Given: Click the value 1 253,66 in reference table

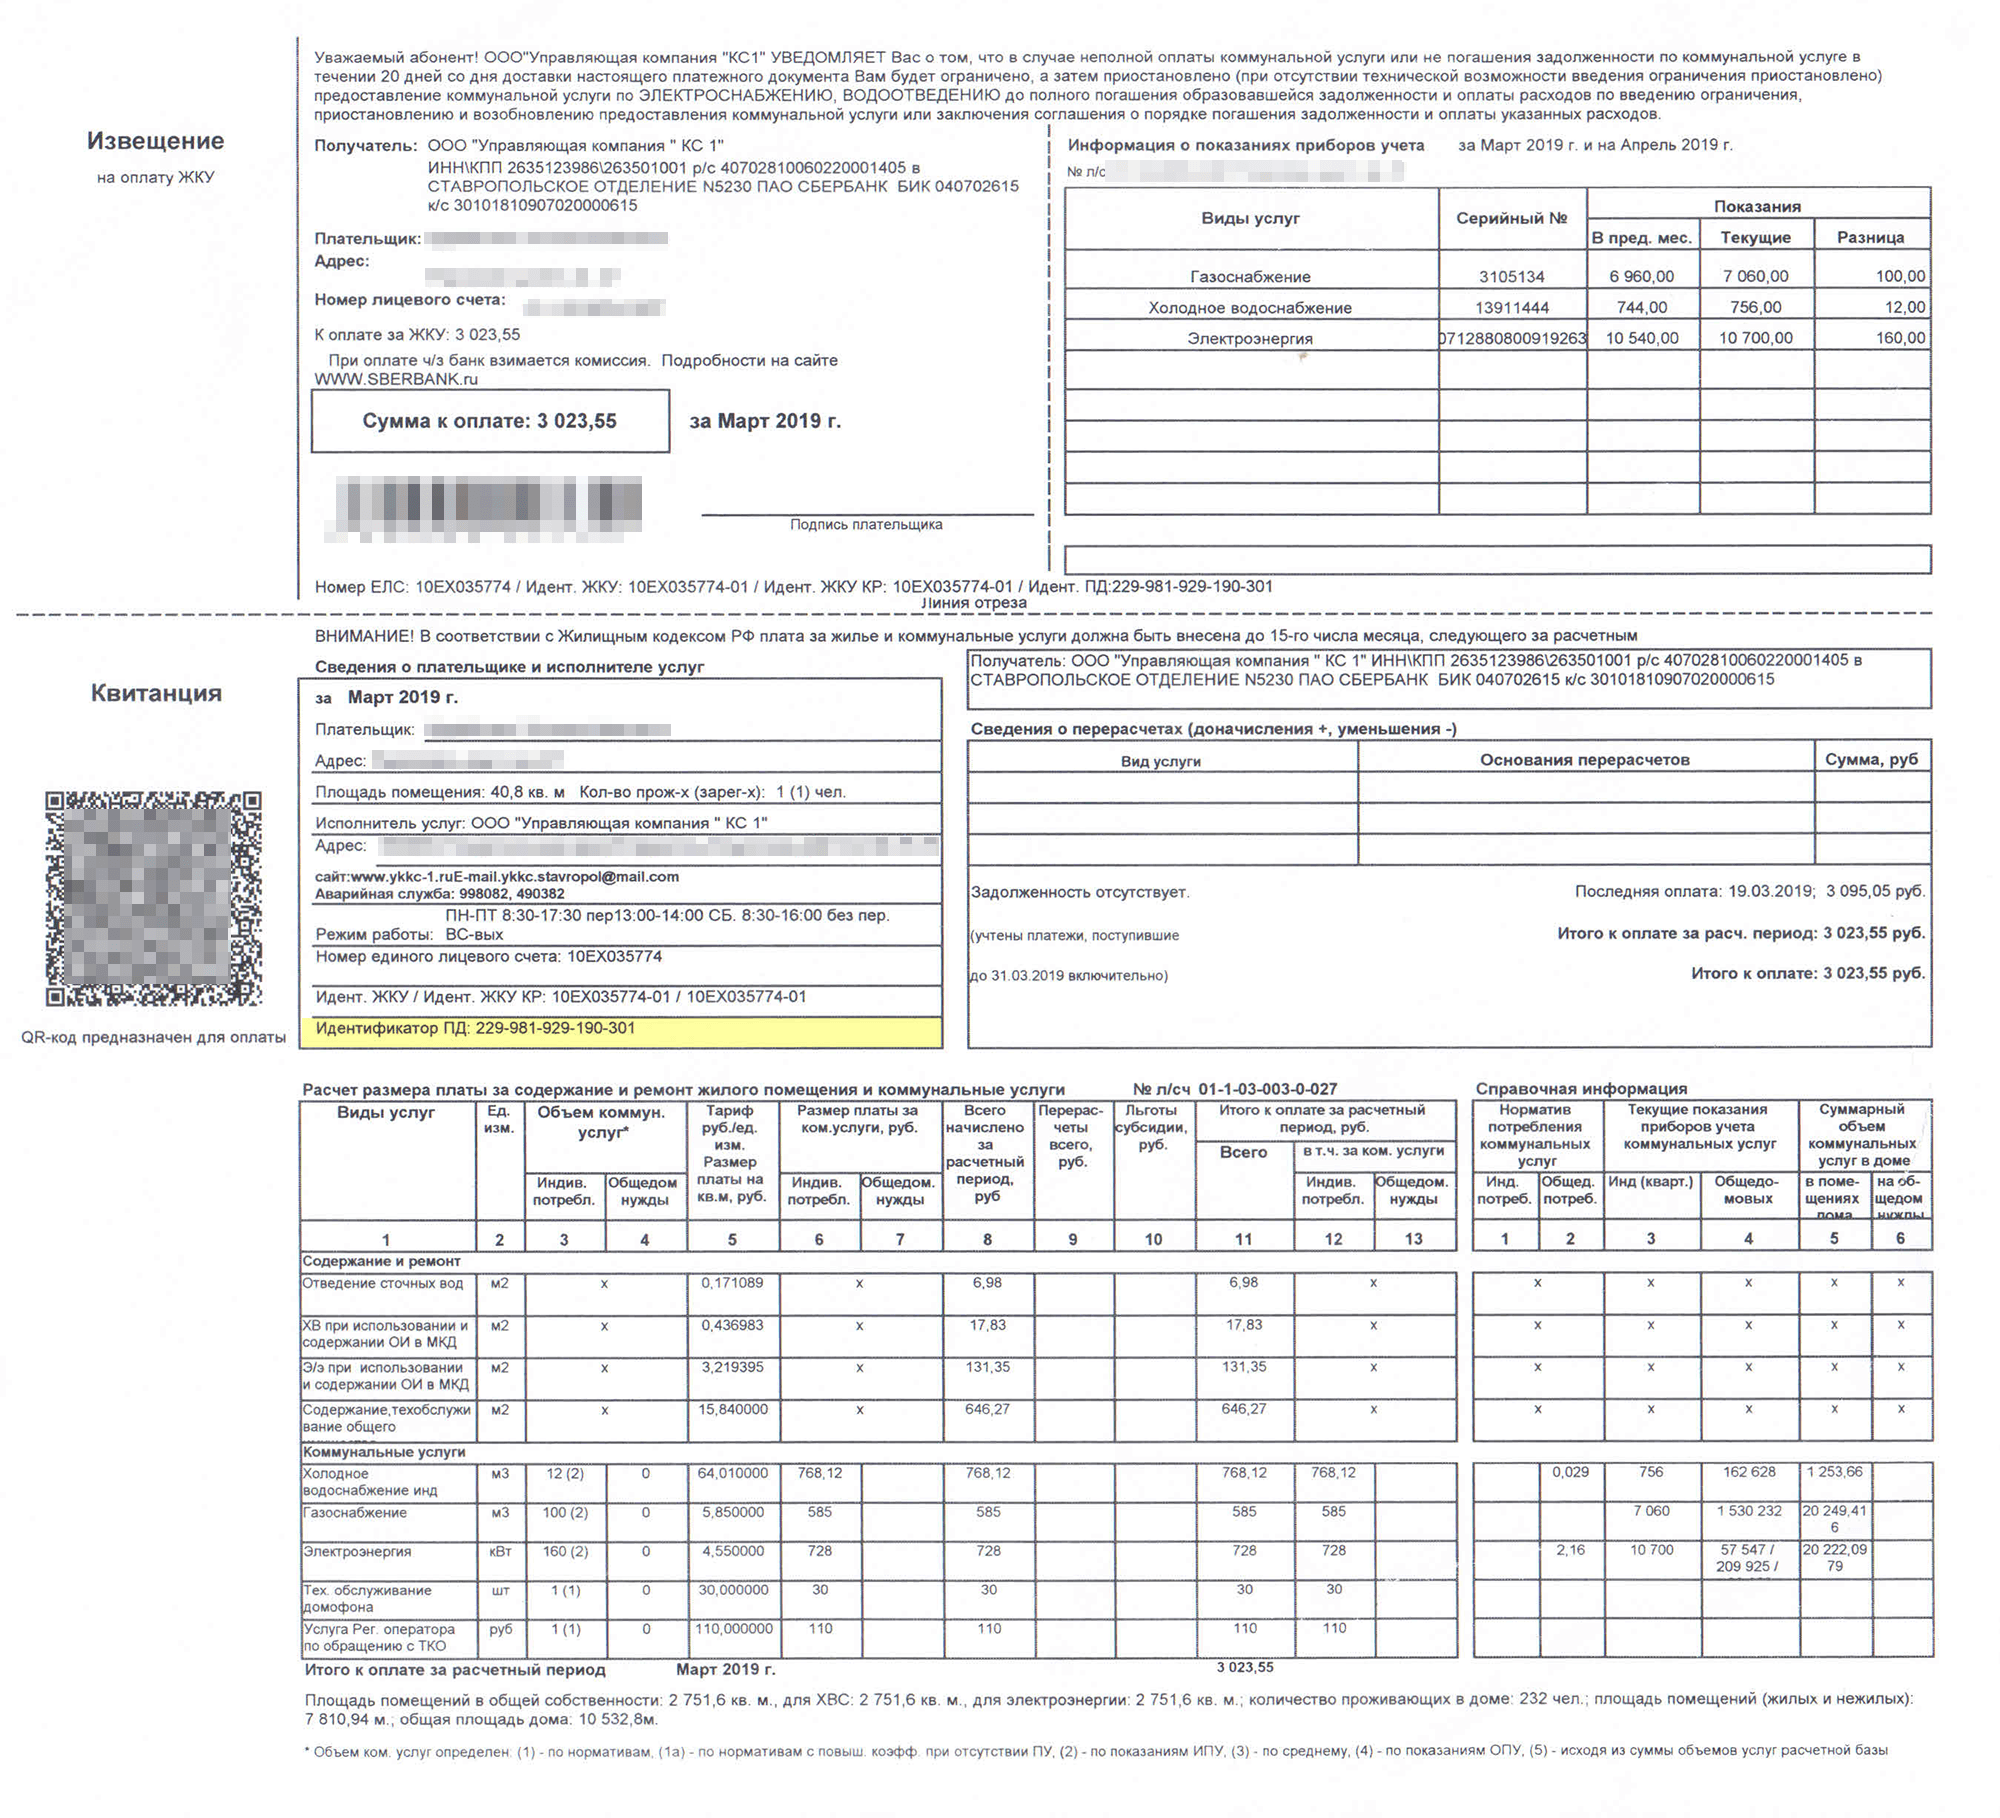Looking at the screenshot, I should [1834, 1472].
